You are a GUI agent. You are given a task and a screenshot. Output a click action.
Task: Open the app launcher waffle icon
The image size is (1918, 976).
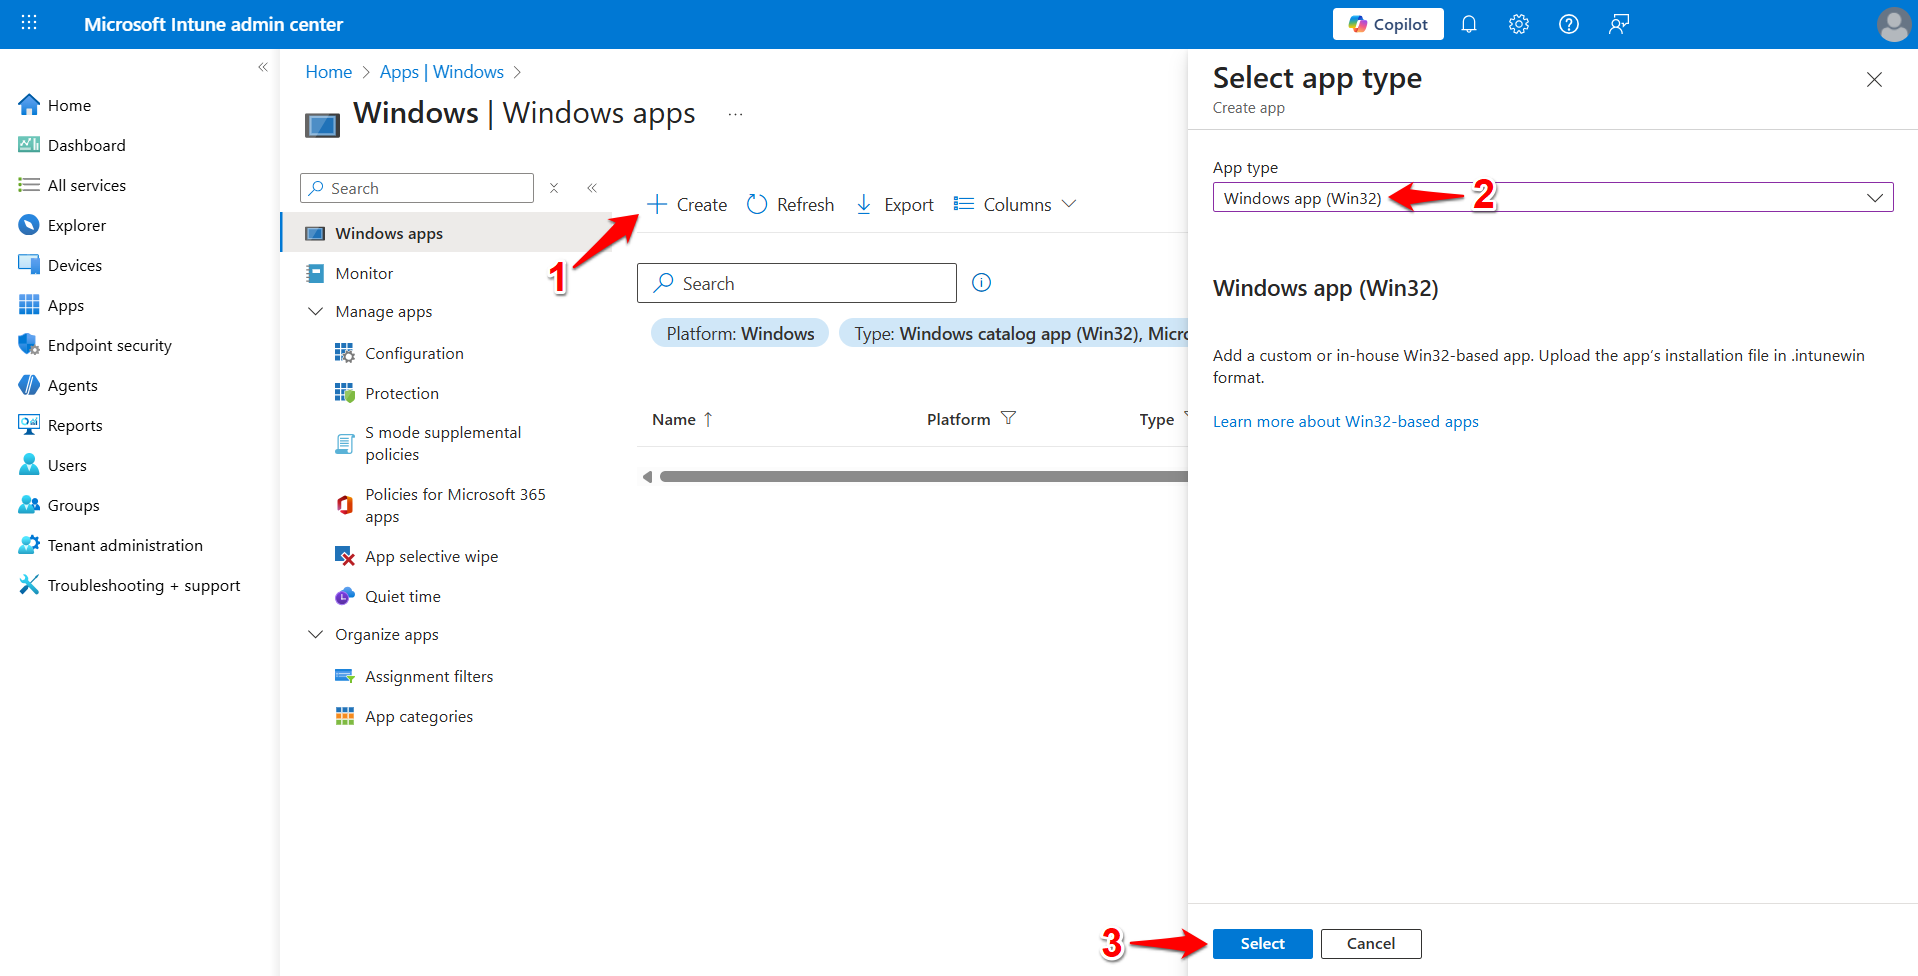[x=29, y=23]
